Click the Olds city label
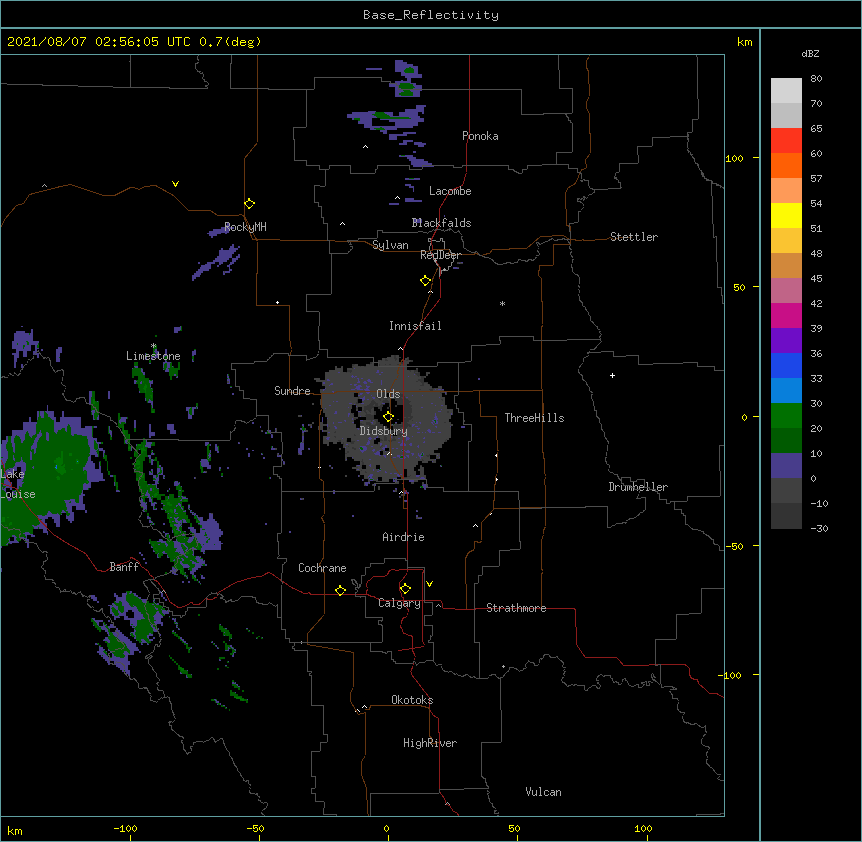The height and width of the screenshot is (842, 862). (x=388, y=394)
